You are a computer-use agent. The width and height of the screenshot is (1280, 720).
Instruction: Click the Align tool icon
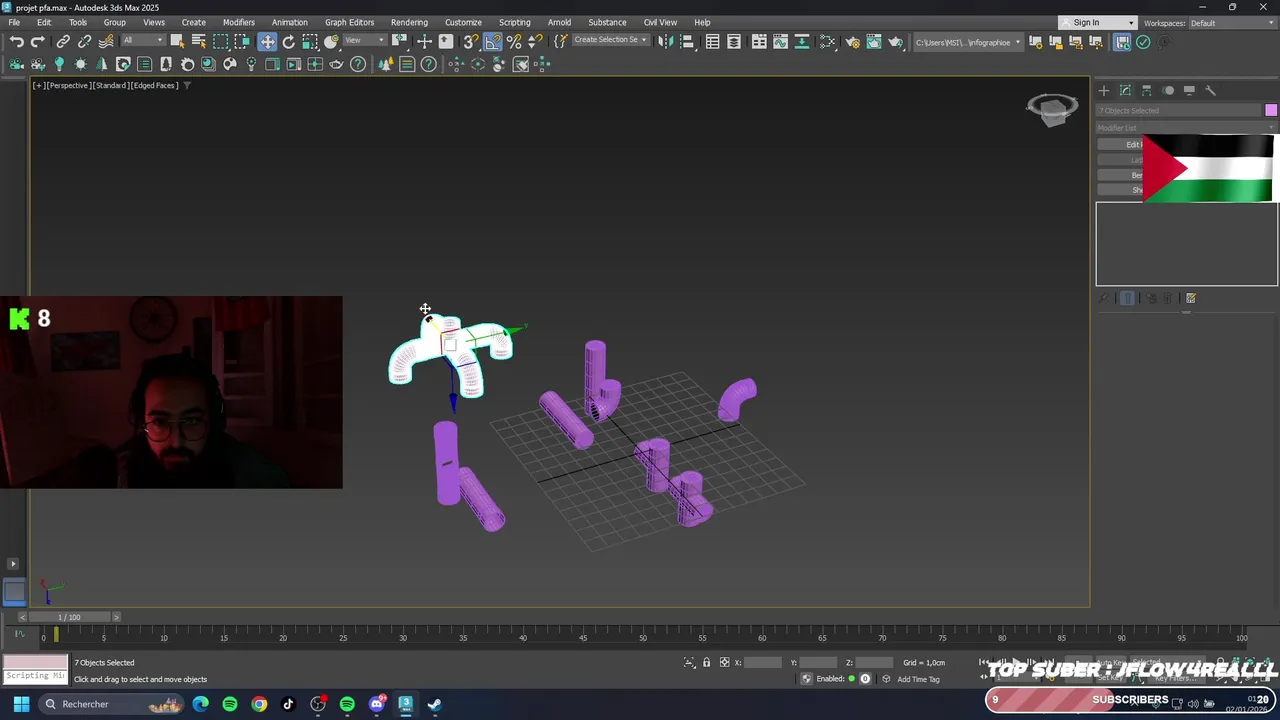687,41
